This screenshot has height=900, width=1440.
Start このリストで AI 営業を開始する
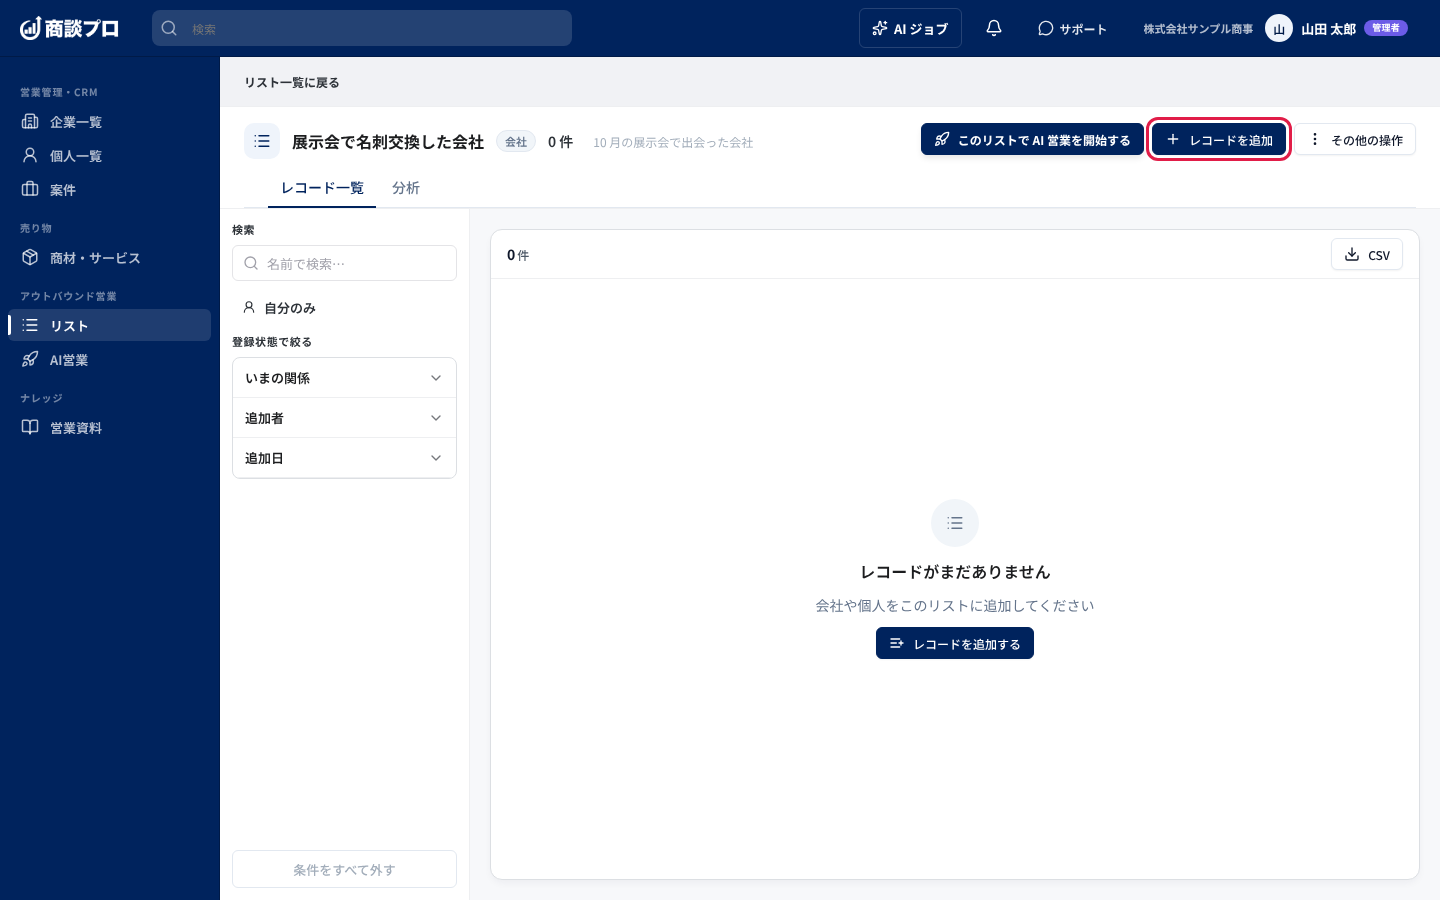pos(1032,140)
